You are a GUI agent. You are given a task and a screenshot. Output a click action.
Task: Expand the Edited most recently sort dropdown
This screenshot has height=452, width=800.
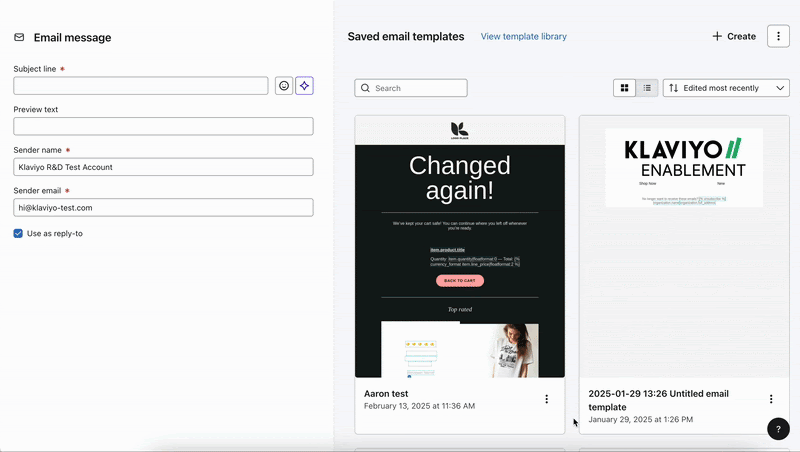coord(726,88)
